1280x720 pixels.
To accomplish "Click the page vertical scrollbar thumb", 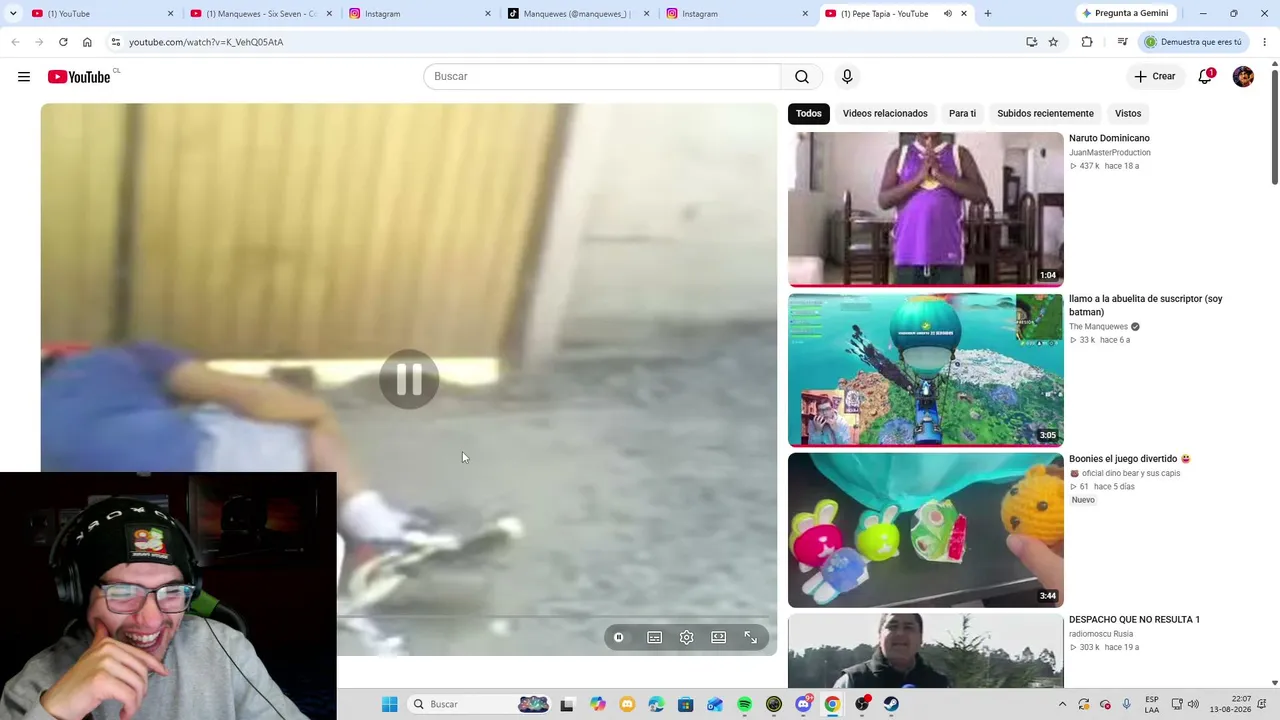I will tap(1274, 126).
